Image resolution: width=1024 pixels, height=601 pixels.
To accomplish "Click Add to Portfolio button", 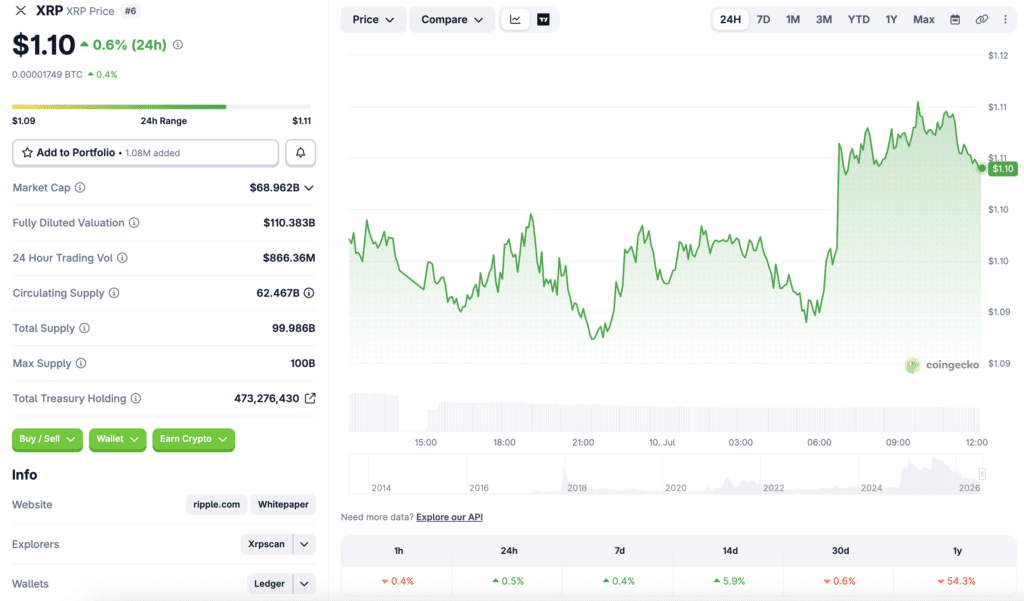I will pos(146,152).
